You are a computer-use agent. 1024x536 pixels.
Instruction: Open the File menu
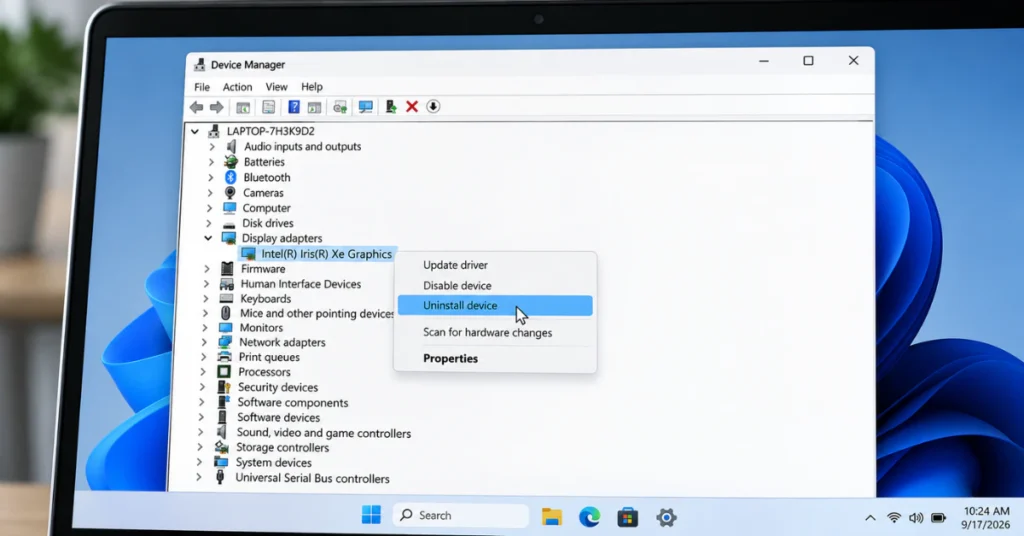coord(202,87)
